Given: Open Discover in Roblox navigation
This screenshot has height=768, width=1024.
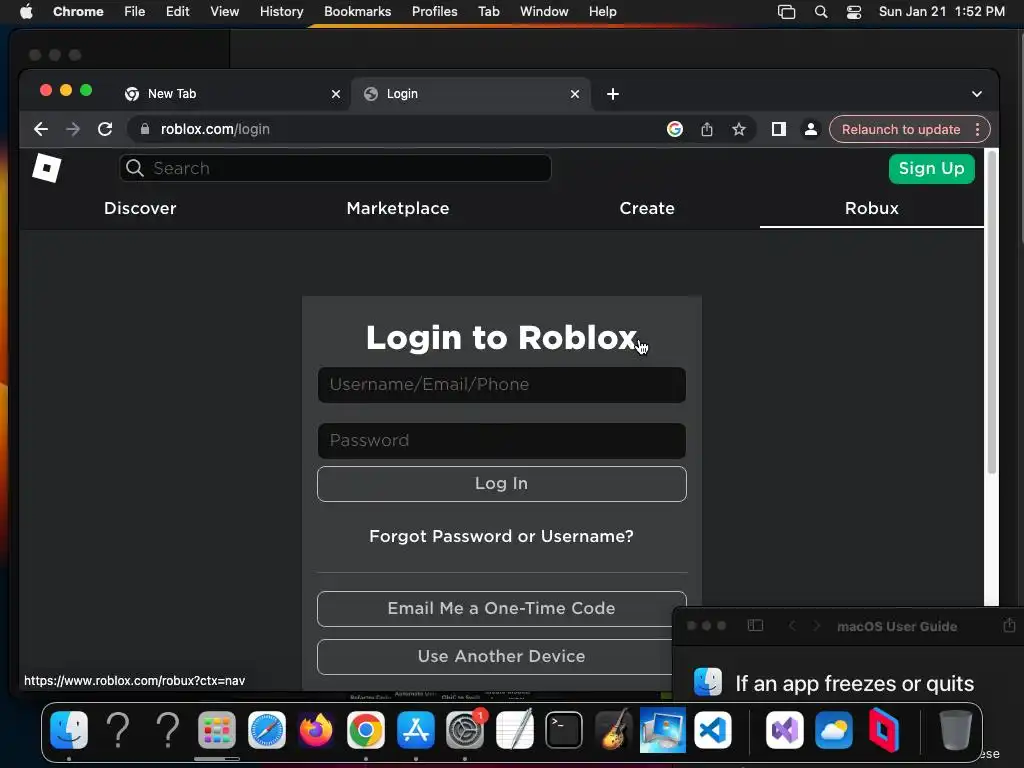Looking at the screenshot, I should tap(140, 208).
